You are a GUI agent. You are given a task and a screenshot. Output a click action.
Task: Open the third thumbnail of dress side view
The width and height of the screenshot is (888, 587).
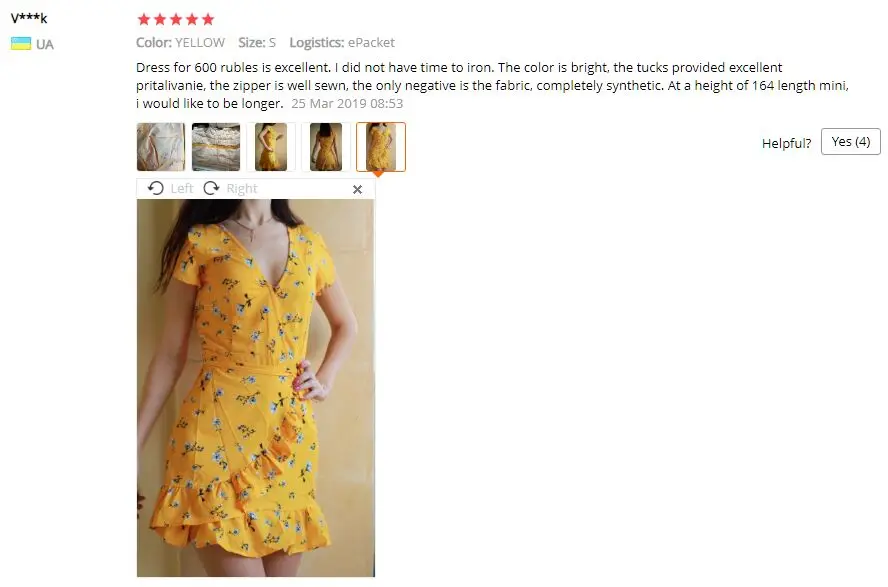tap(271, 147)
